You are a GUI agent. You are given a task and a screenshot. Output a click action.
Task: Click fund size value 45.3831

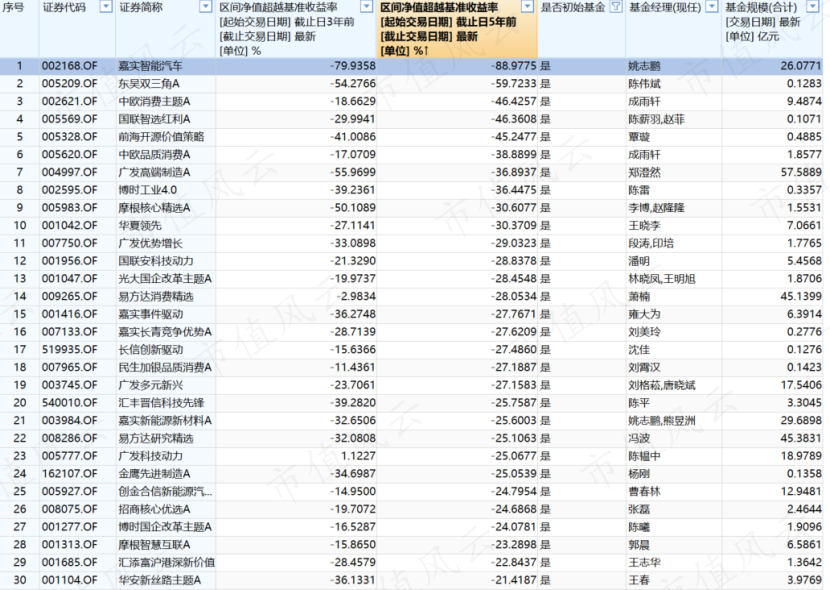click(801, 438)
